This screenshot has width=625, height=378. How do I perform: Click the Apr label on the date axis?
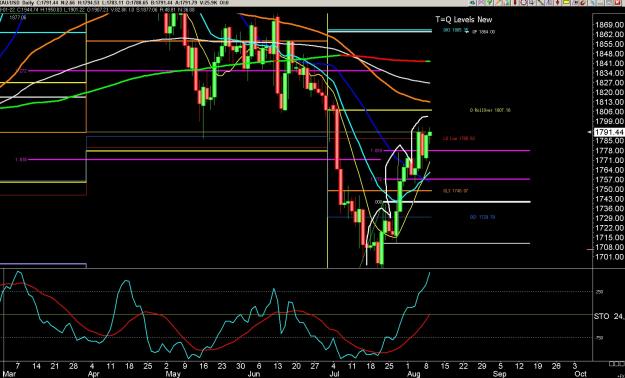[x=93, y=374]
